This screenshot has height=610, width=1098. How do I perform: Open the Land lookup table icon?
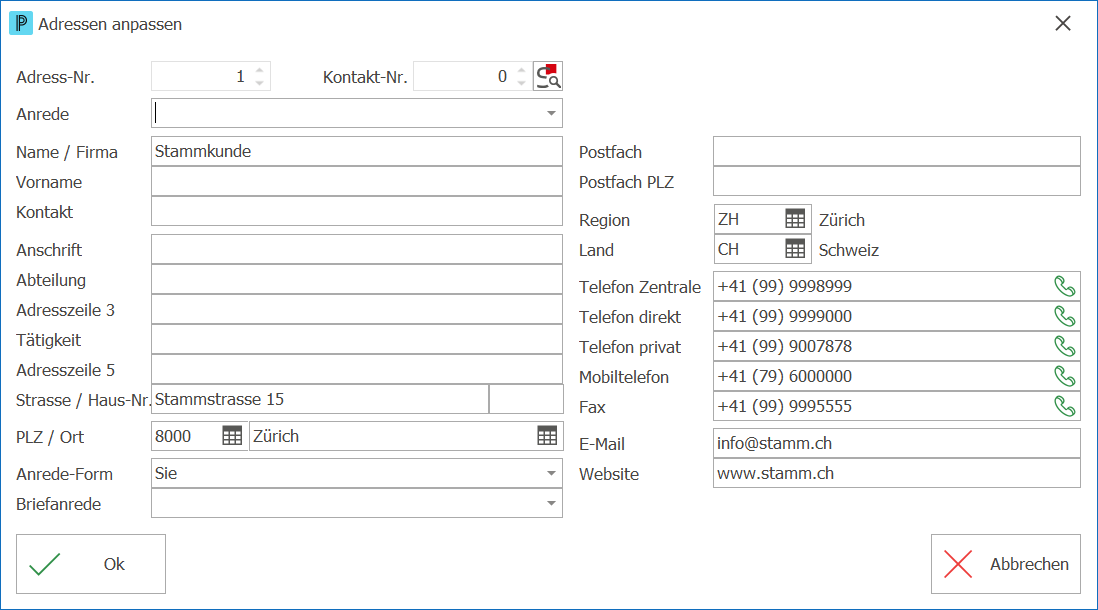(795, 249)
